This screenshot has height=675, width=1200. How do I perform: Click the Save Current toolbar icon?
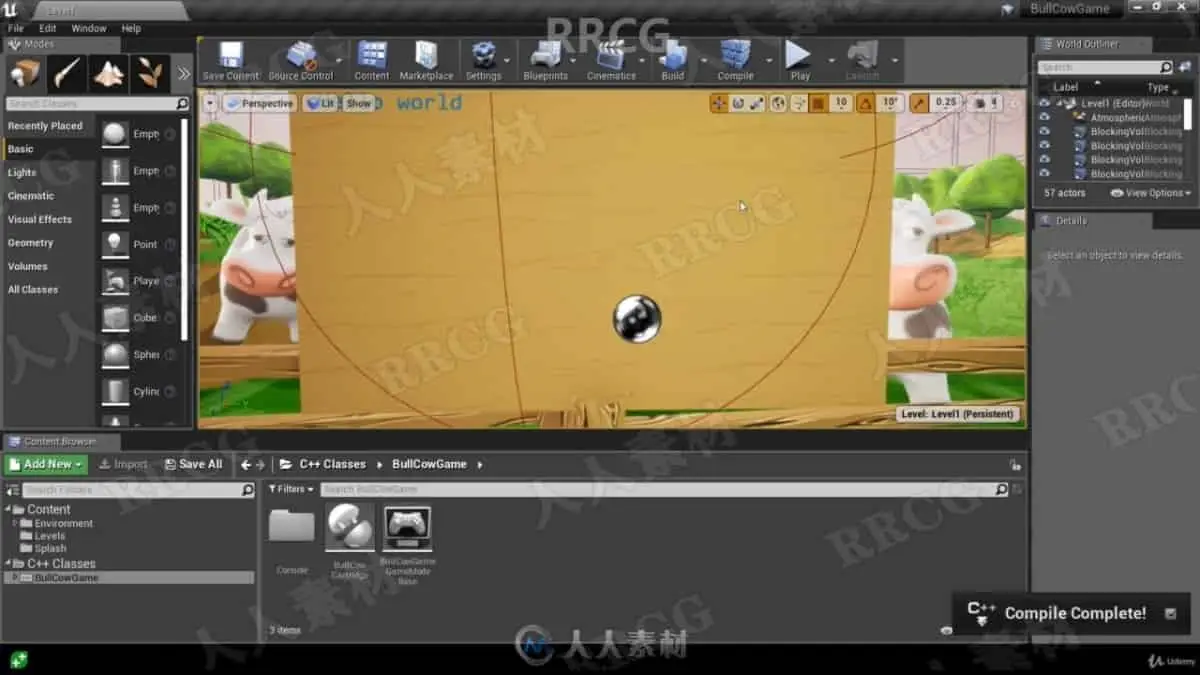(231, 61)
